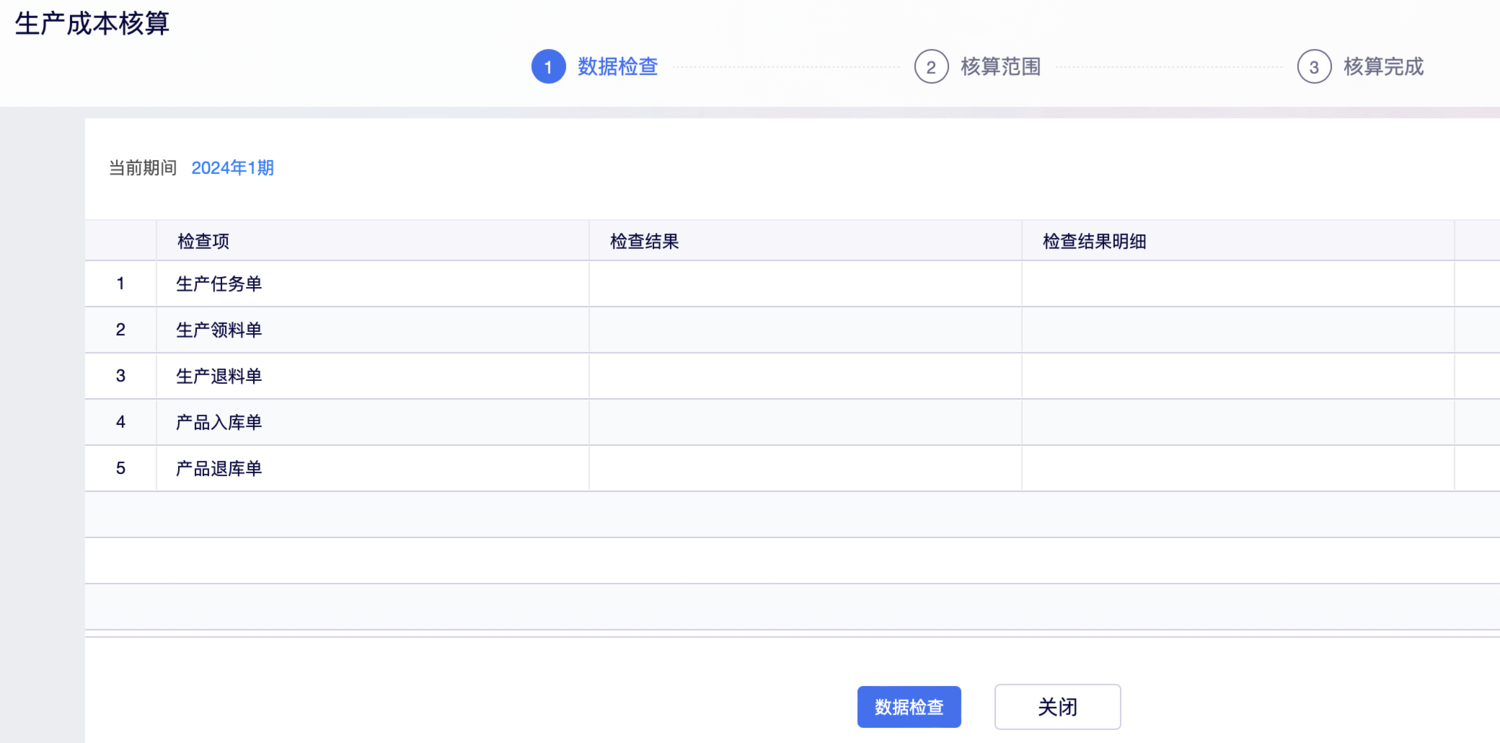Select the 生产领料单 row
This screenshot has height=743, width=1500.
point(219,330)
